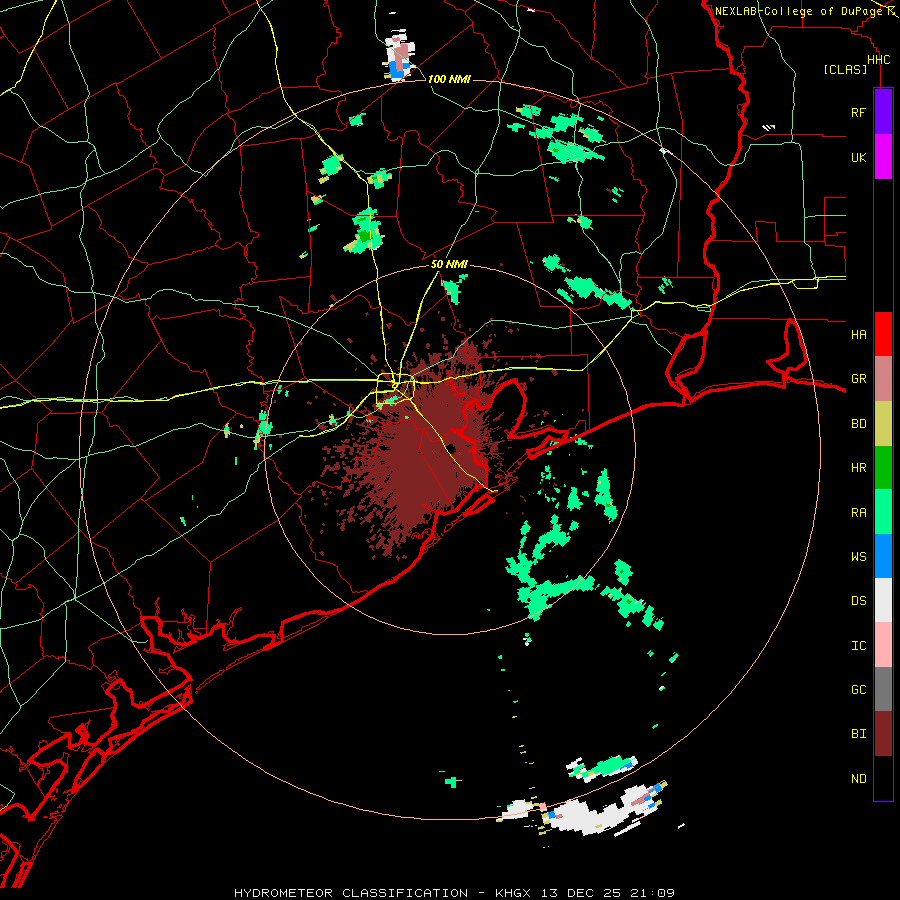Click the ND legend label
The image size is (900, 900).
click(858, 779)
